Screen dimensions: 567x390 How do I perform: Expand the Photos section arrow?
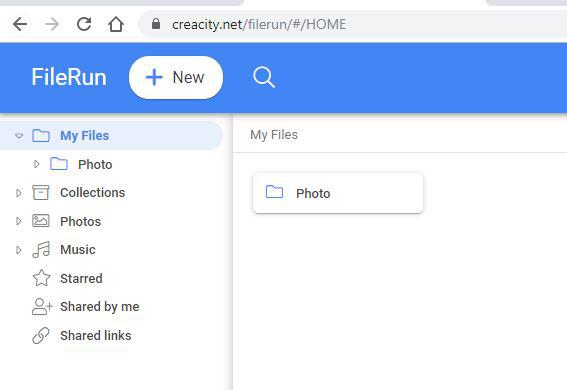pyautogui.click(x=19, y=221)
